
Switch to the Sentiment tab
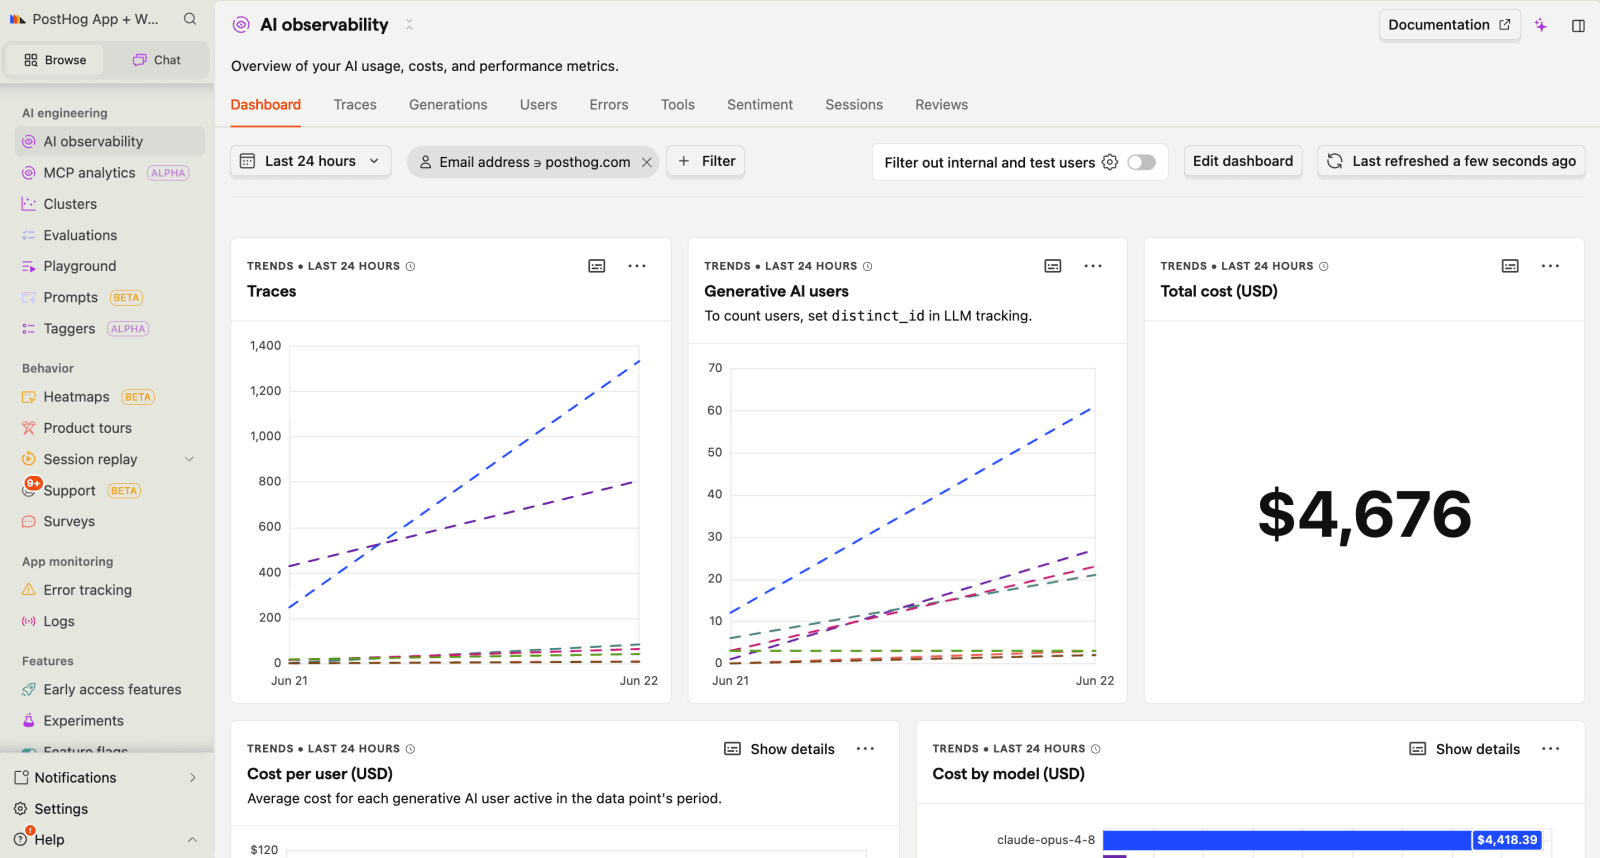[760, 105]
